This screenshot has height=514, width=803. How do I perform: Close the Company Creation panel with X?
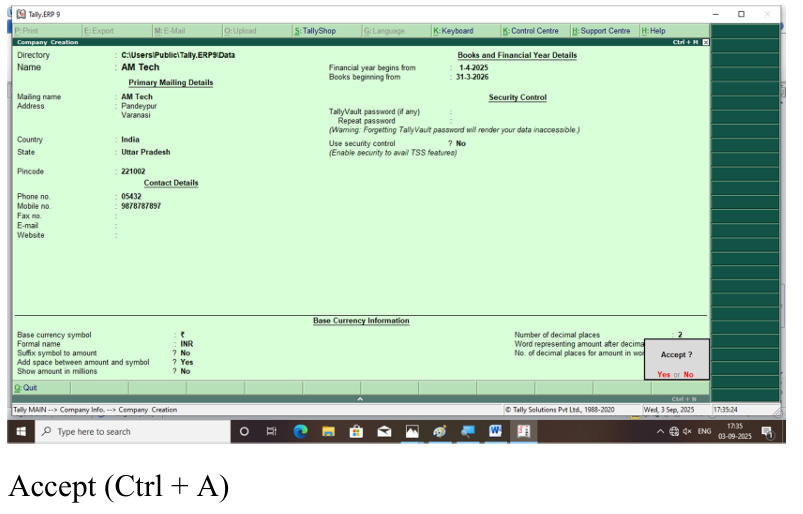click(x=705, y=42)
